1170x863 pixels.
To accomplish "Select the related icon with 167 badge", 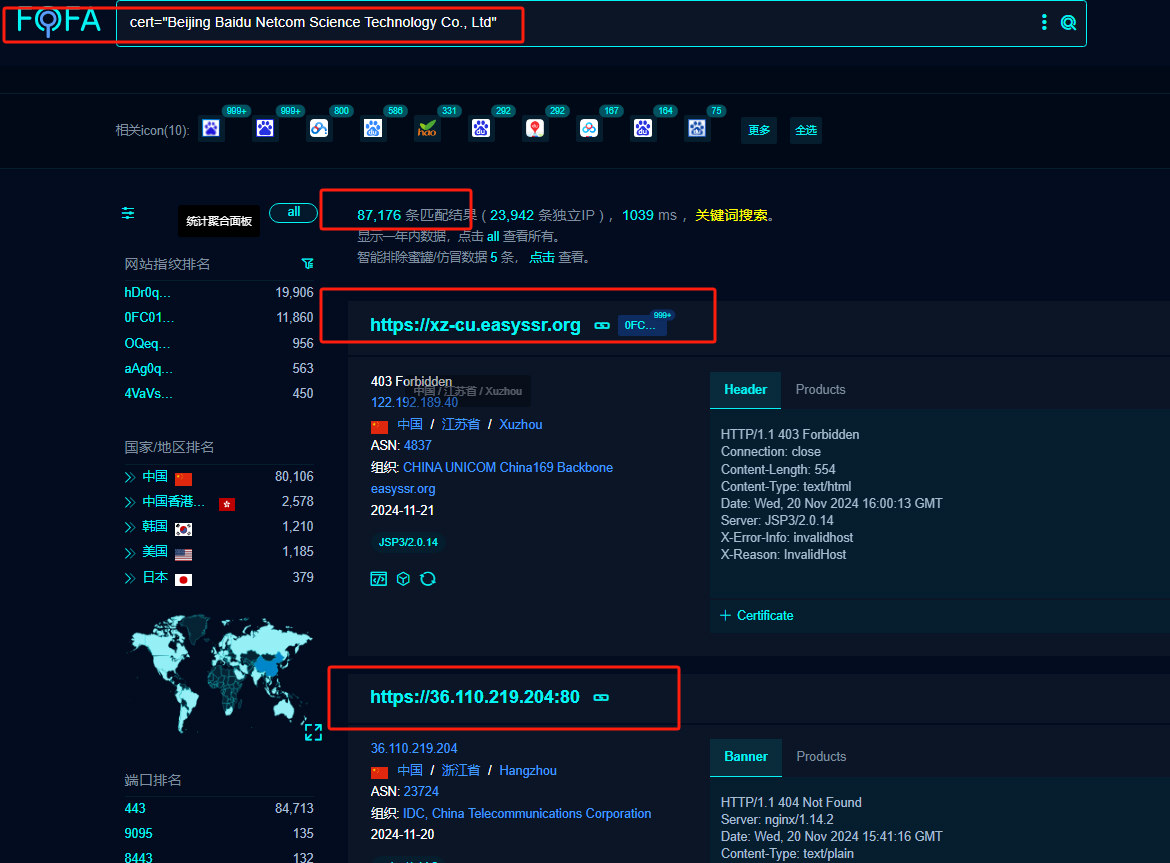I will (x=589, y=129).
